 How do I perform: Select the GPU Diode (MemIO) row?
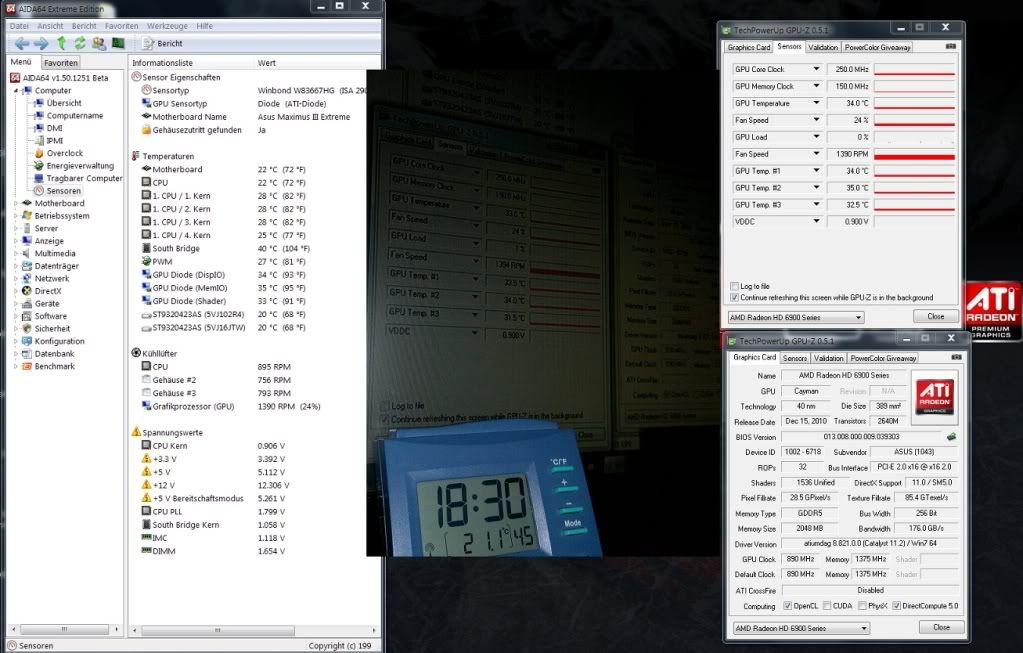pos(190,288)
